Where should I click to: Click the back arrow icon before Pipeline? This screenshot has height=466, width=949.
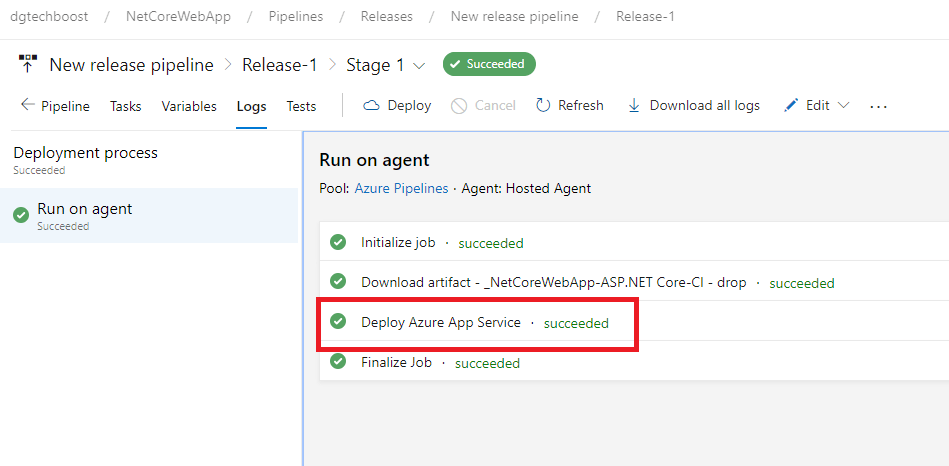pos(27,105)
